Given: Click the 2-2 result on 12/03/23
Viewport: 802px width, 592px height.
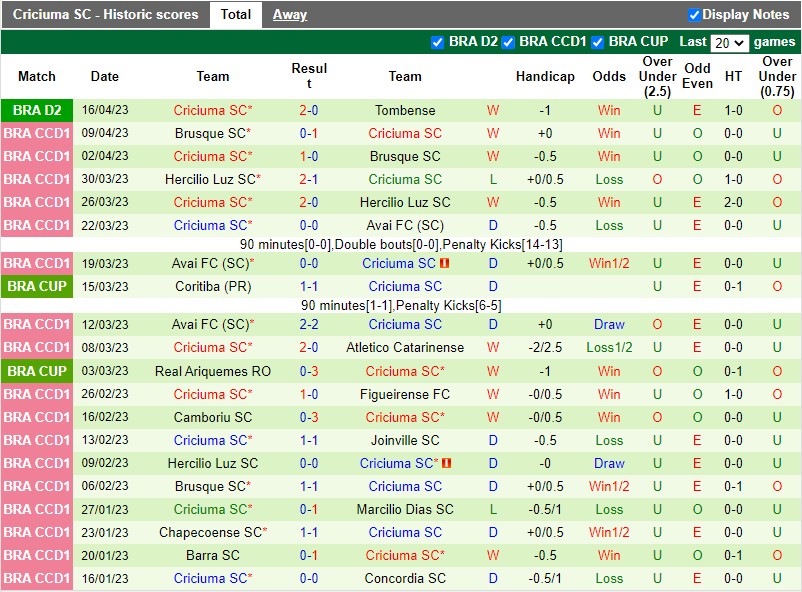Looking at the screenshot, I should pyautogui.click(x=309, y=324).
